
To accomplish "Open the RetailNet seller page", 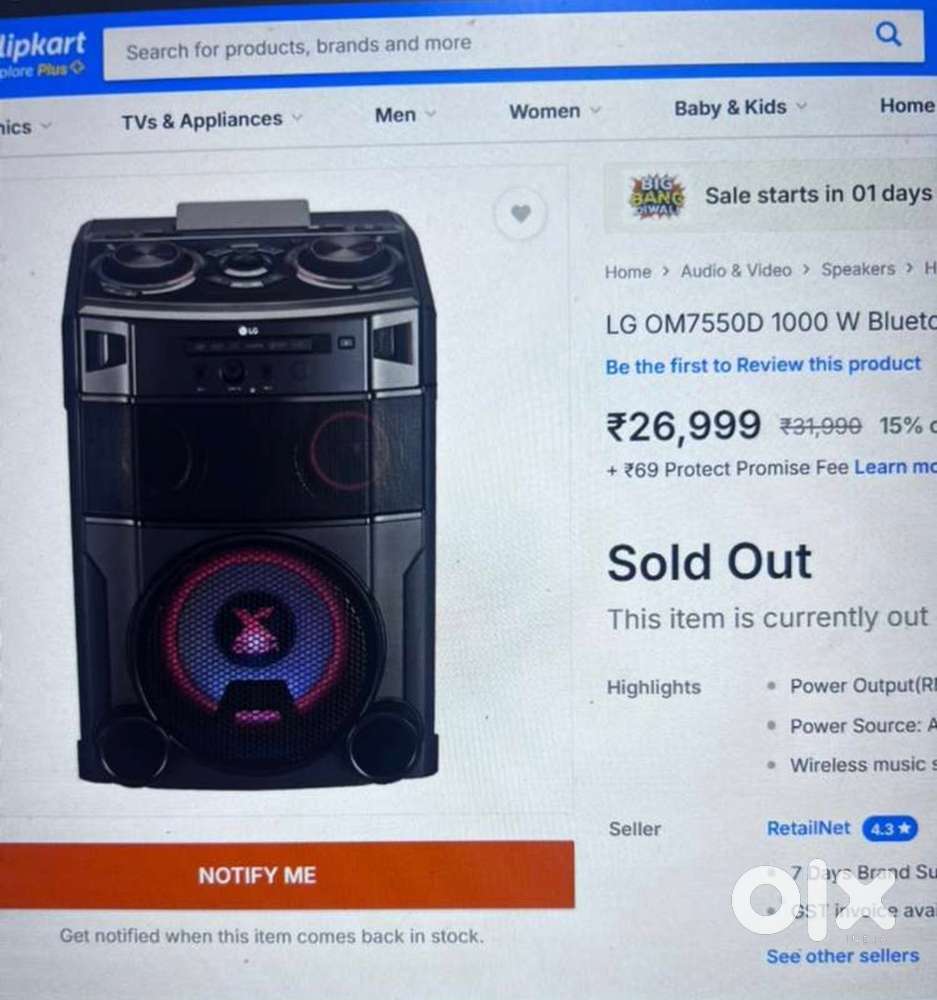I will [x=808, y=828].
